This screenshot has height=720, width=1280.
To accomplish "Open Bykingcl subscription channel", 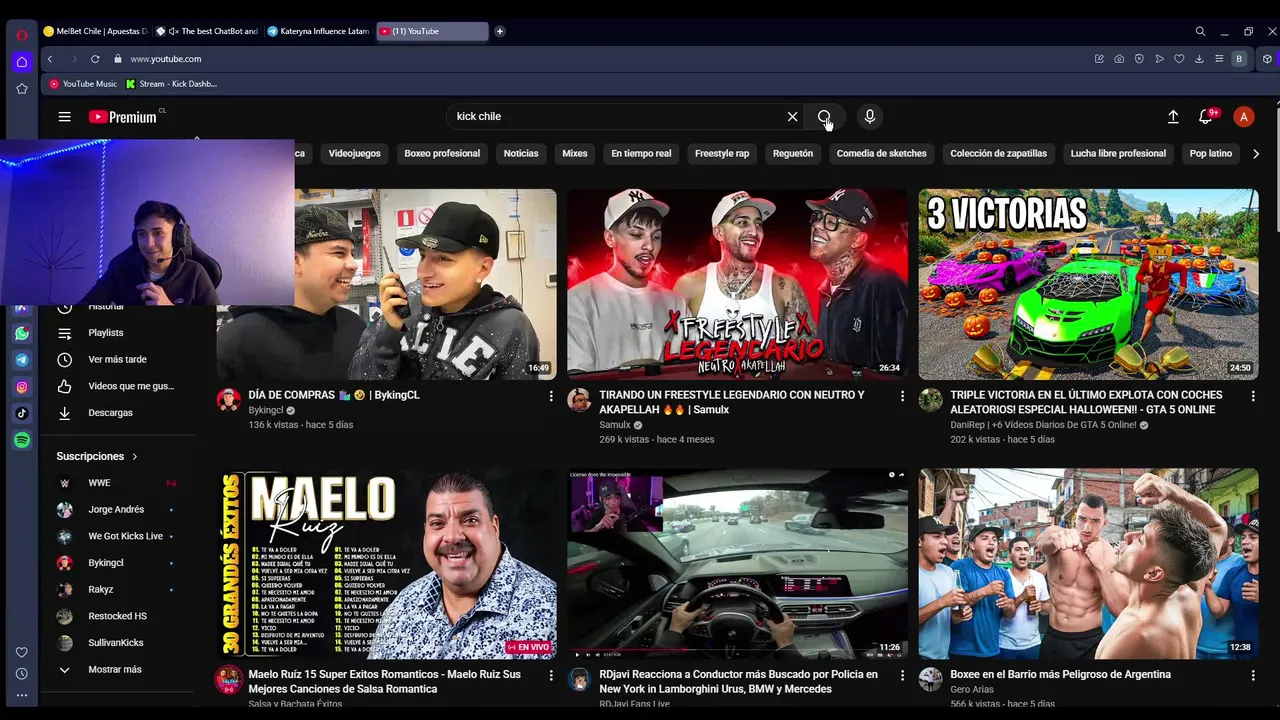I will (x=106, y=563).
